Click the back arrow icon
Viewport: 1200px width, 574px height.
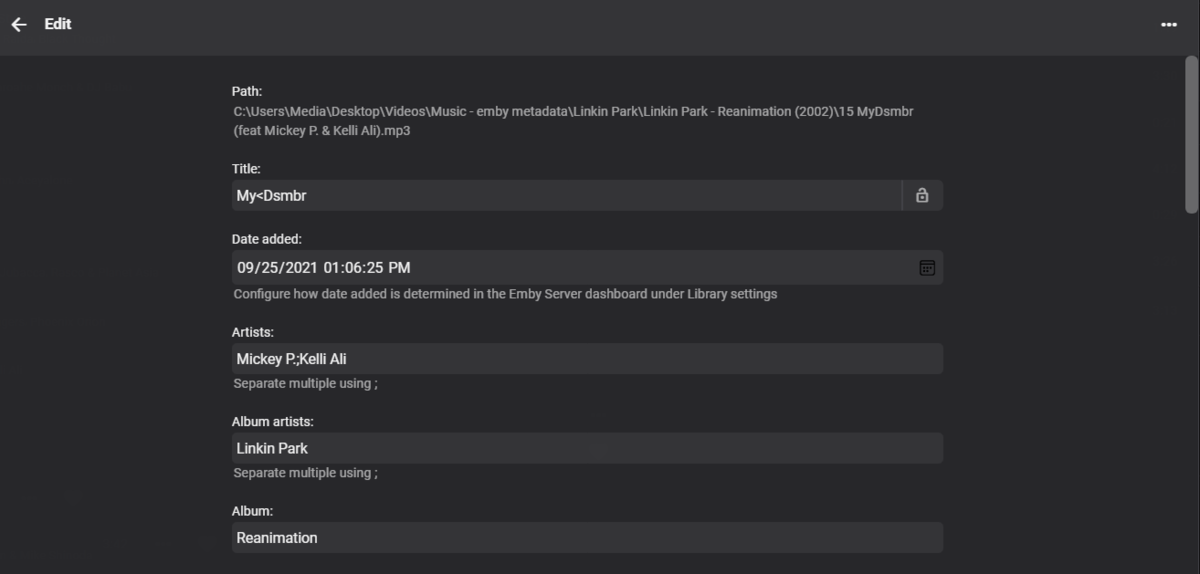19,24
